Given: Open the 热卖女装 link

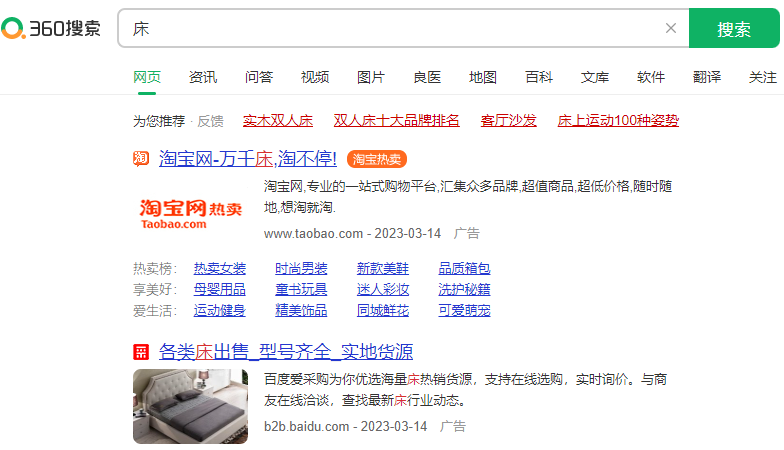Looking at the screenshot, I should click(x=220, y=268).
